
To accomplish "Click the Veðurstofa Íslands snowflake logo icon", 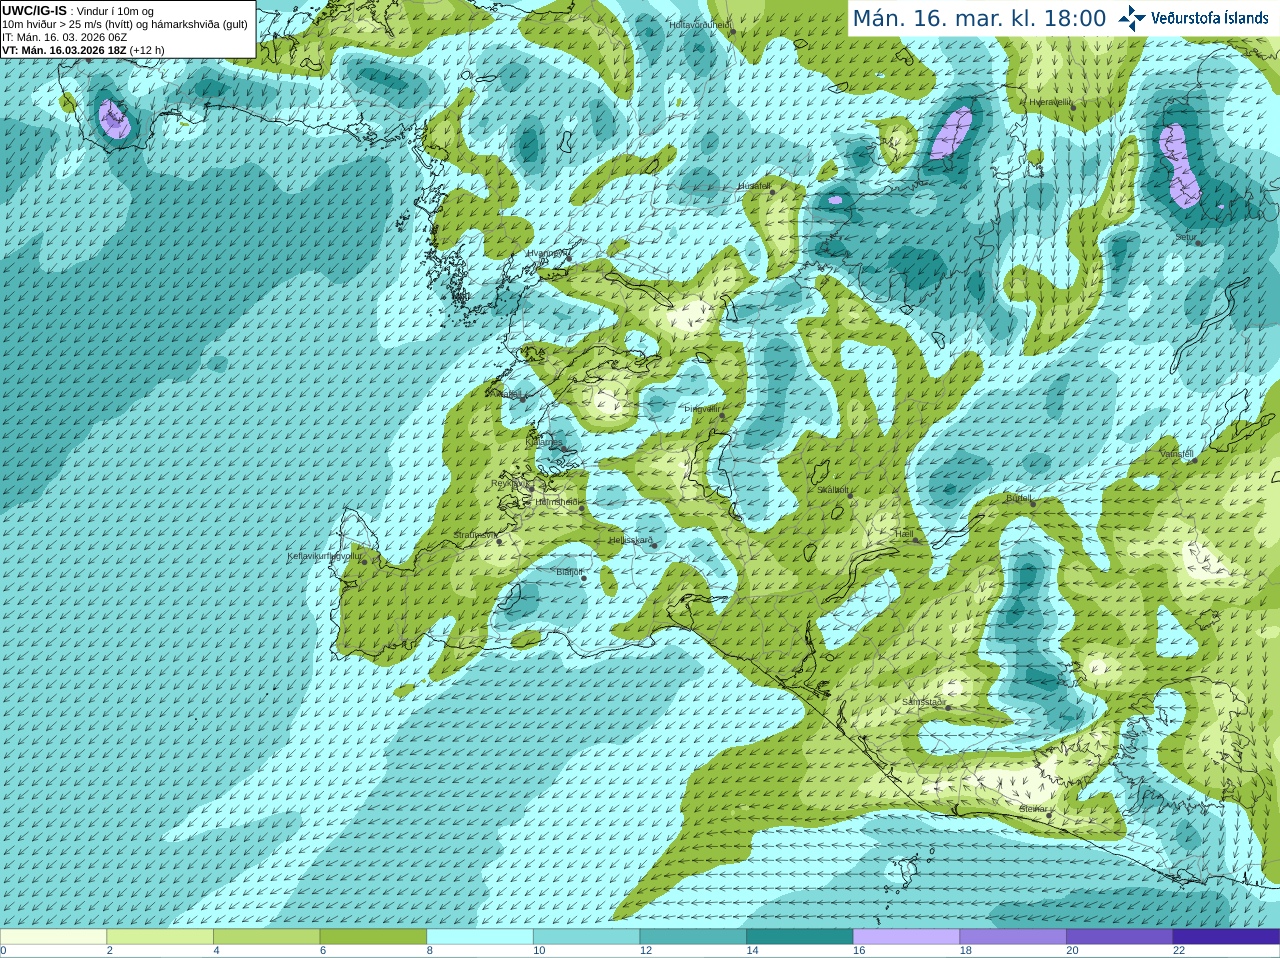I will click(x=1131, y=18).
